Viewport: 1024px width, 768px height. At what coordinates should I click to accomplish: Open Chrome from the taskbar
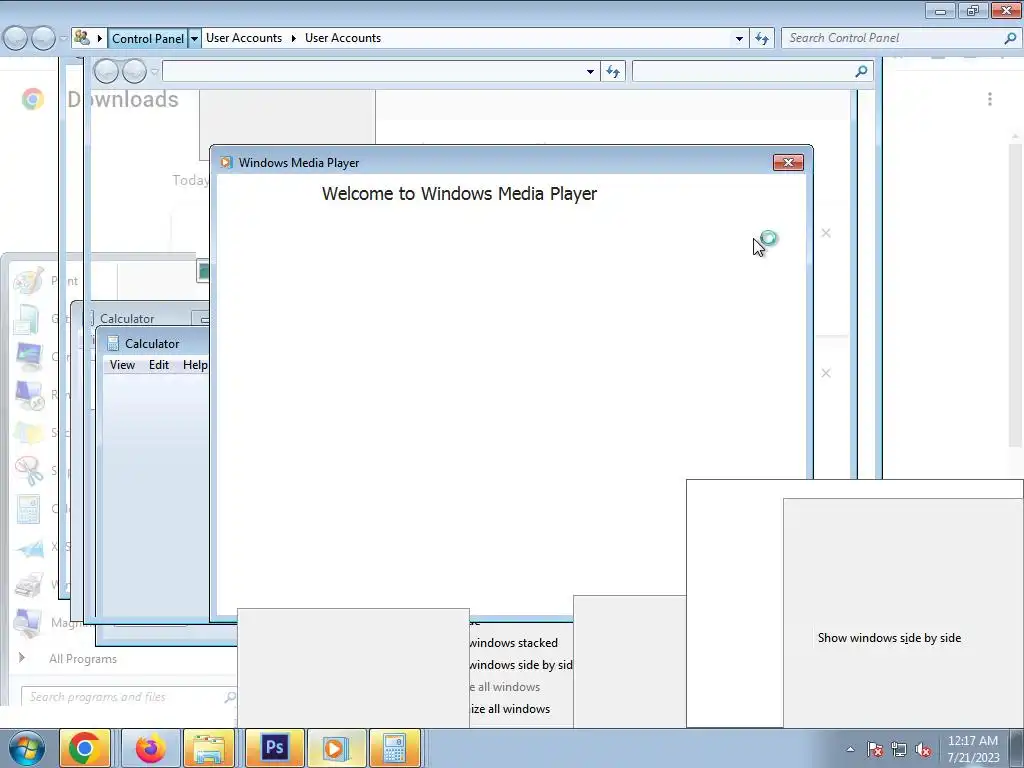tap(84, 748)
